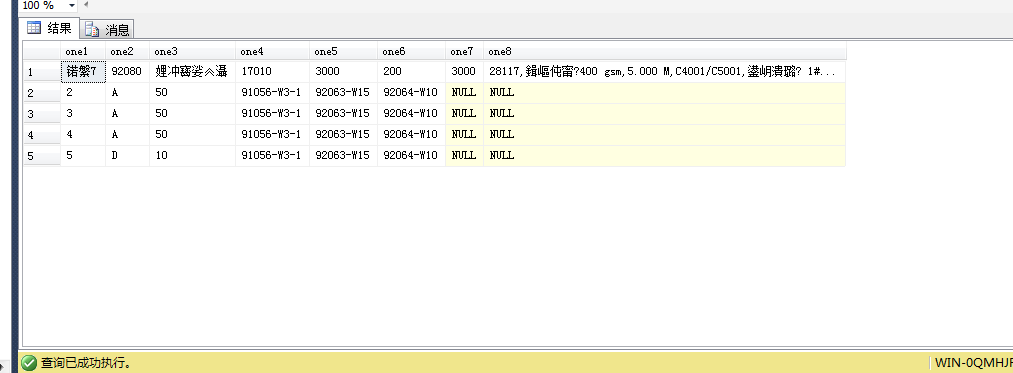Switch to the 消息 messages tab
Image resolution: width=1013 pixels, height=373 pixels.
(x=107, y=30)
